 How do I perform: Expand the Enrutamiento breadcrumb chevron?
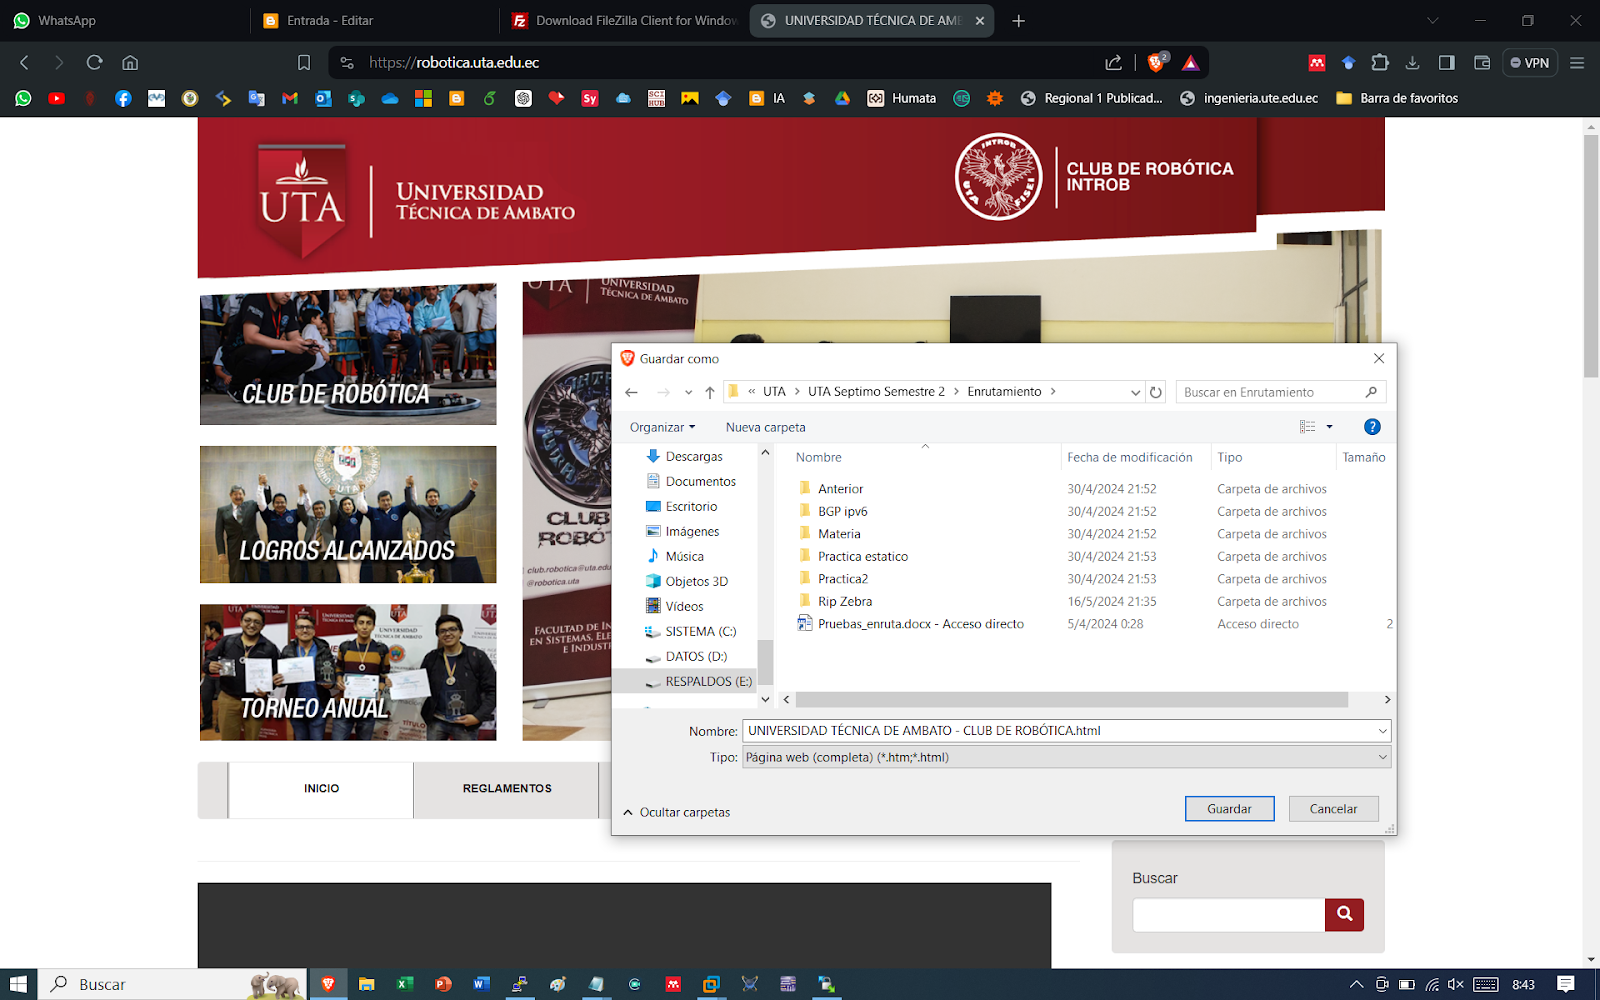pyautogui.click(x=1053, y=392)
